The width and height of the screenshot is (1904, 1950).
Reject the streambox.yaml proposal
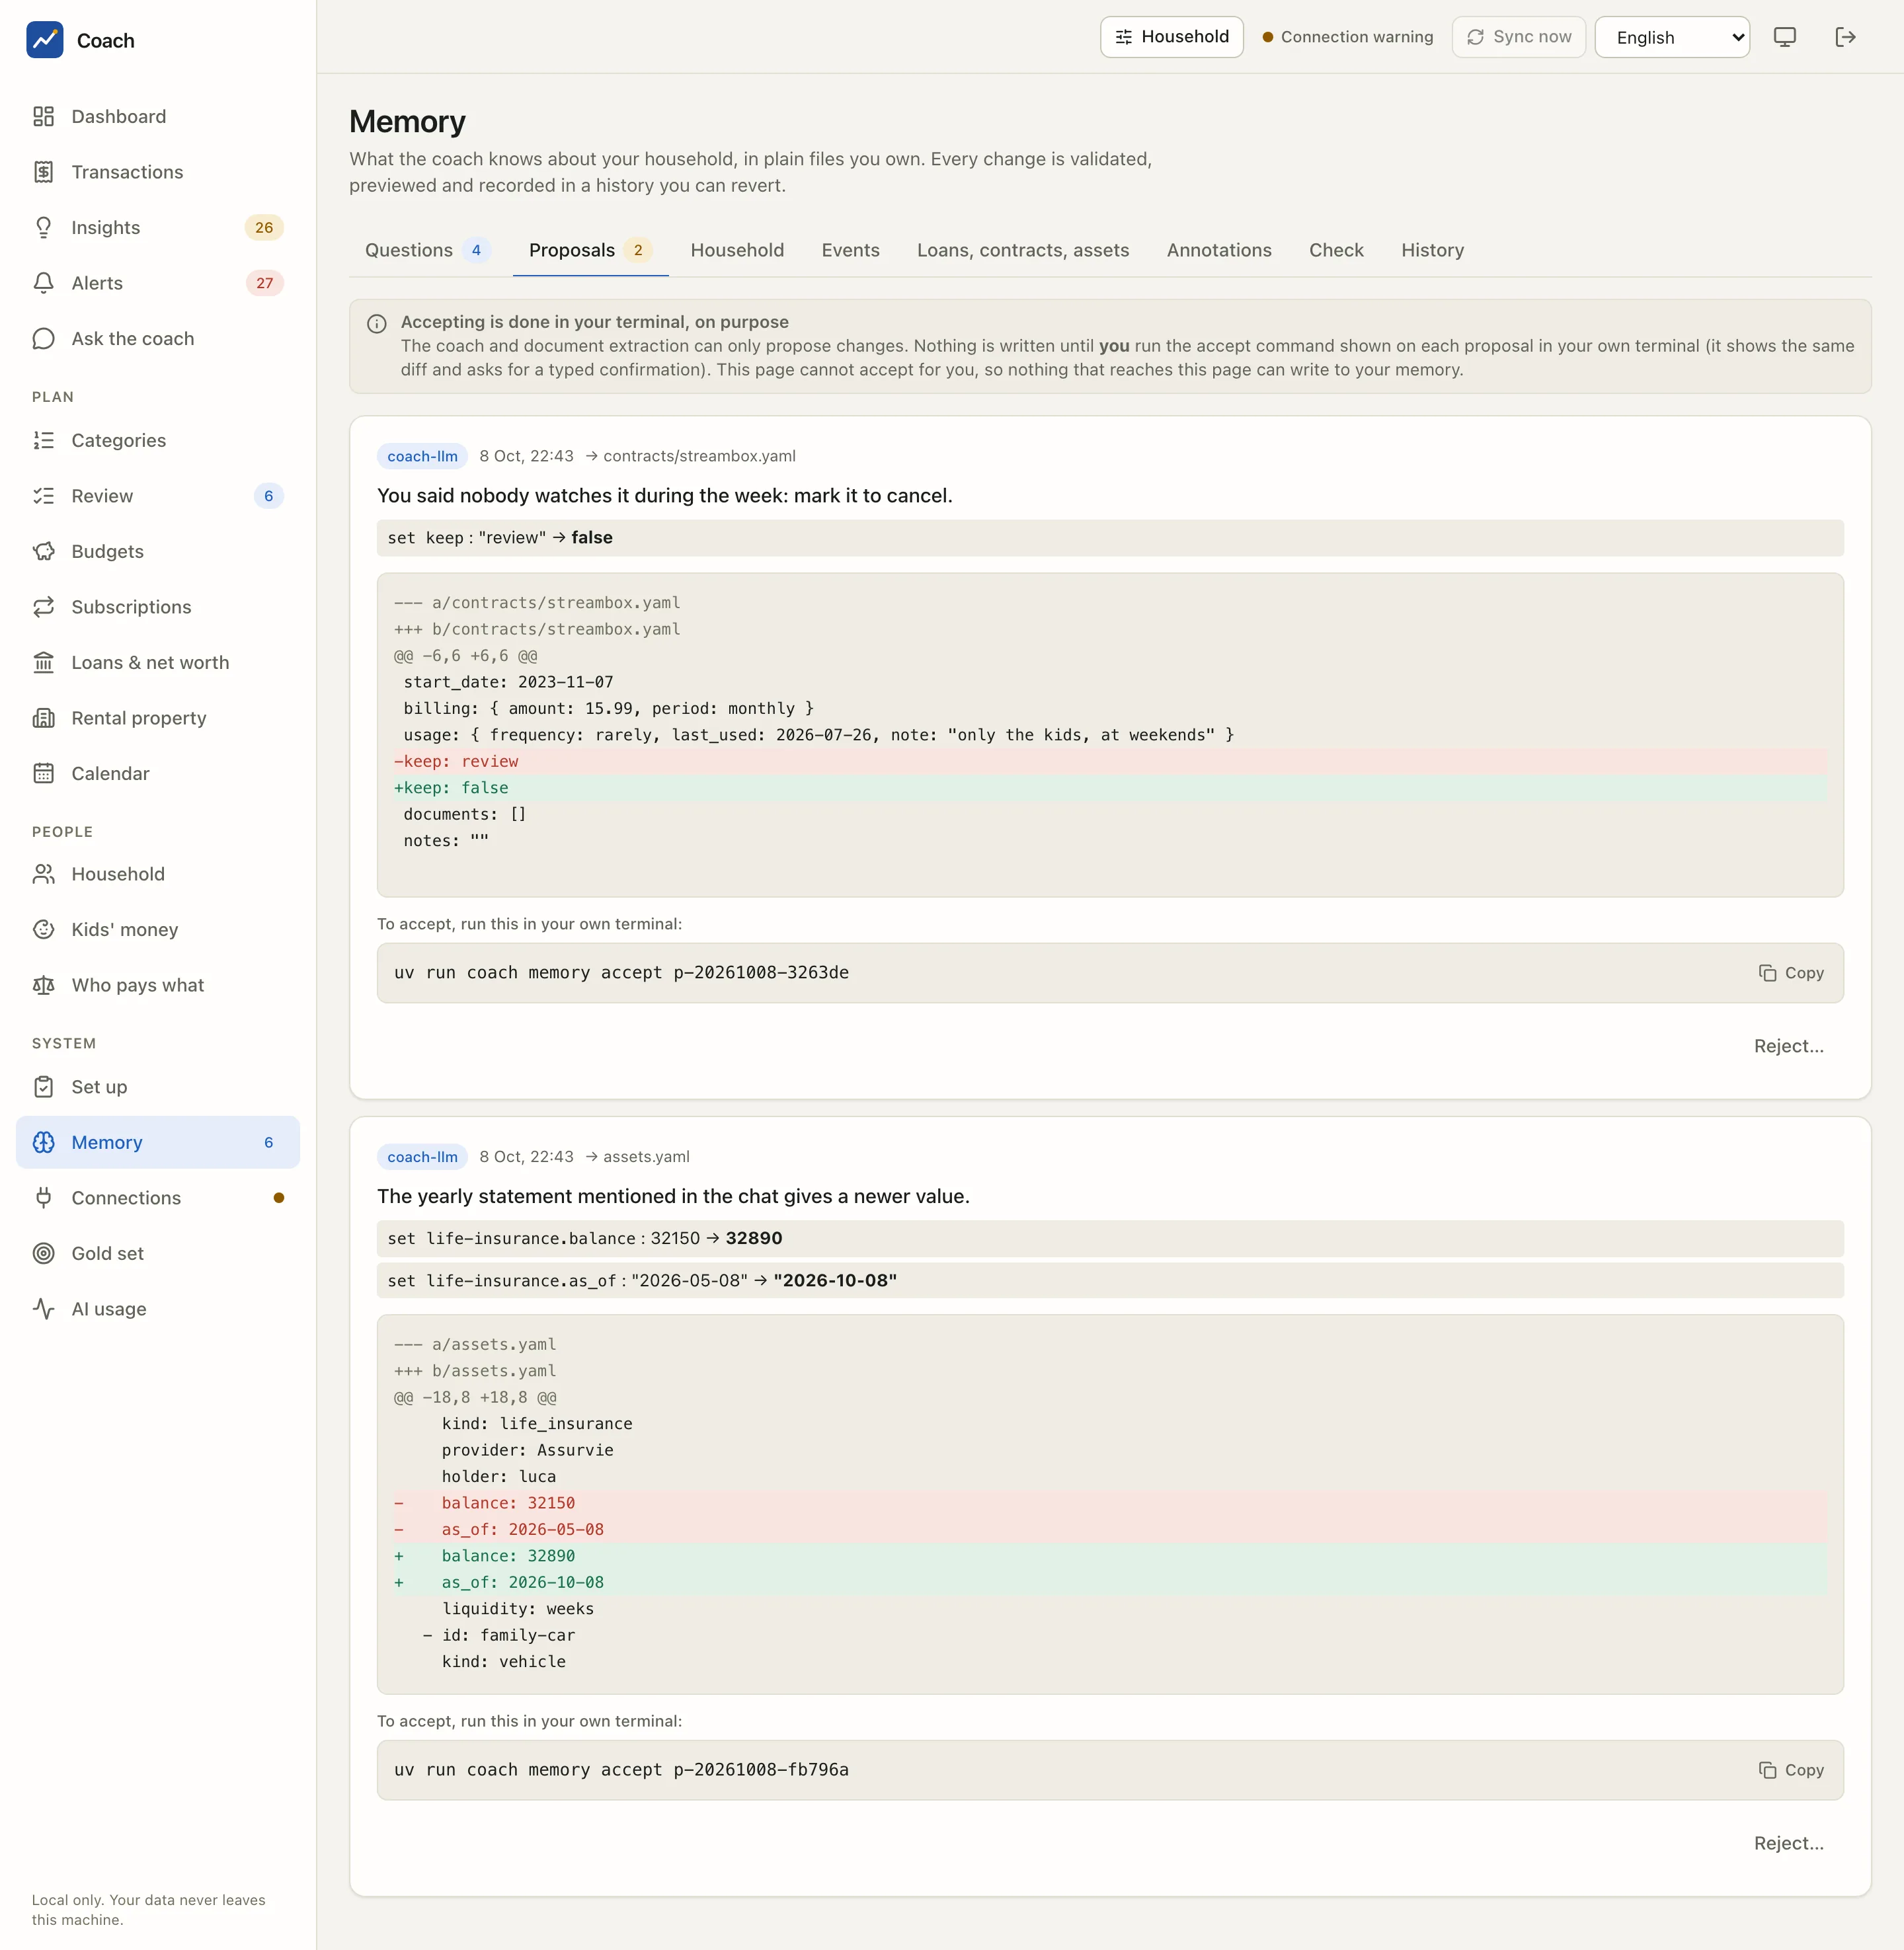pos(1789,1046)
